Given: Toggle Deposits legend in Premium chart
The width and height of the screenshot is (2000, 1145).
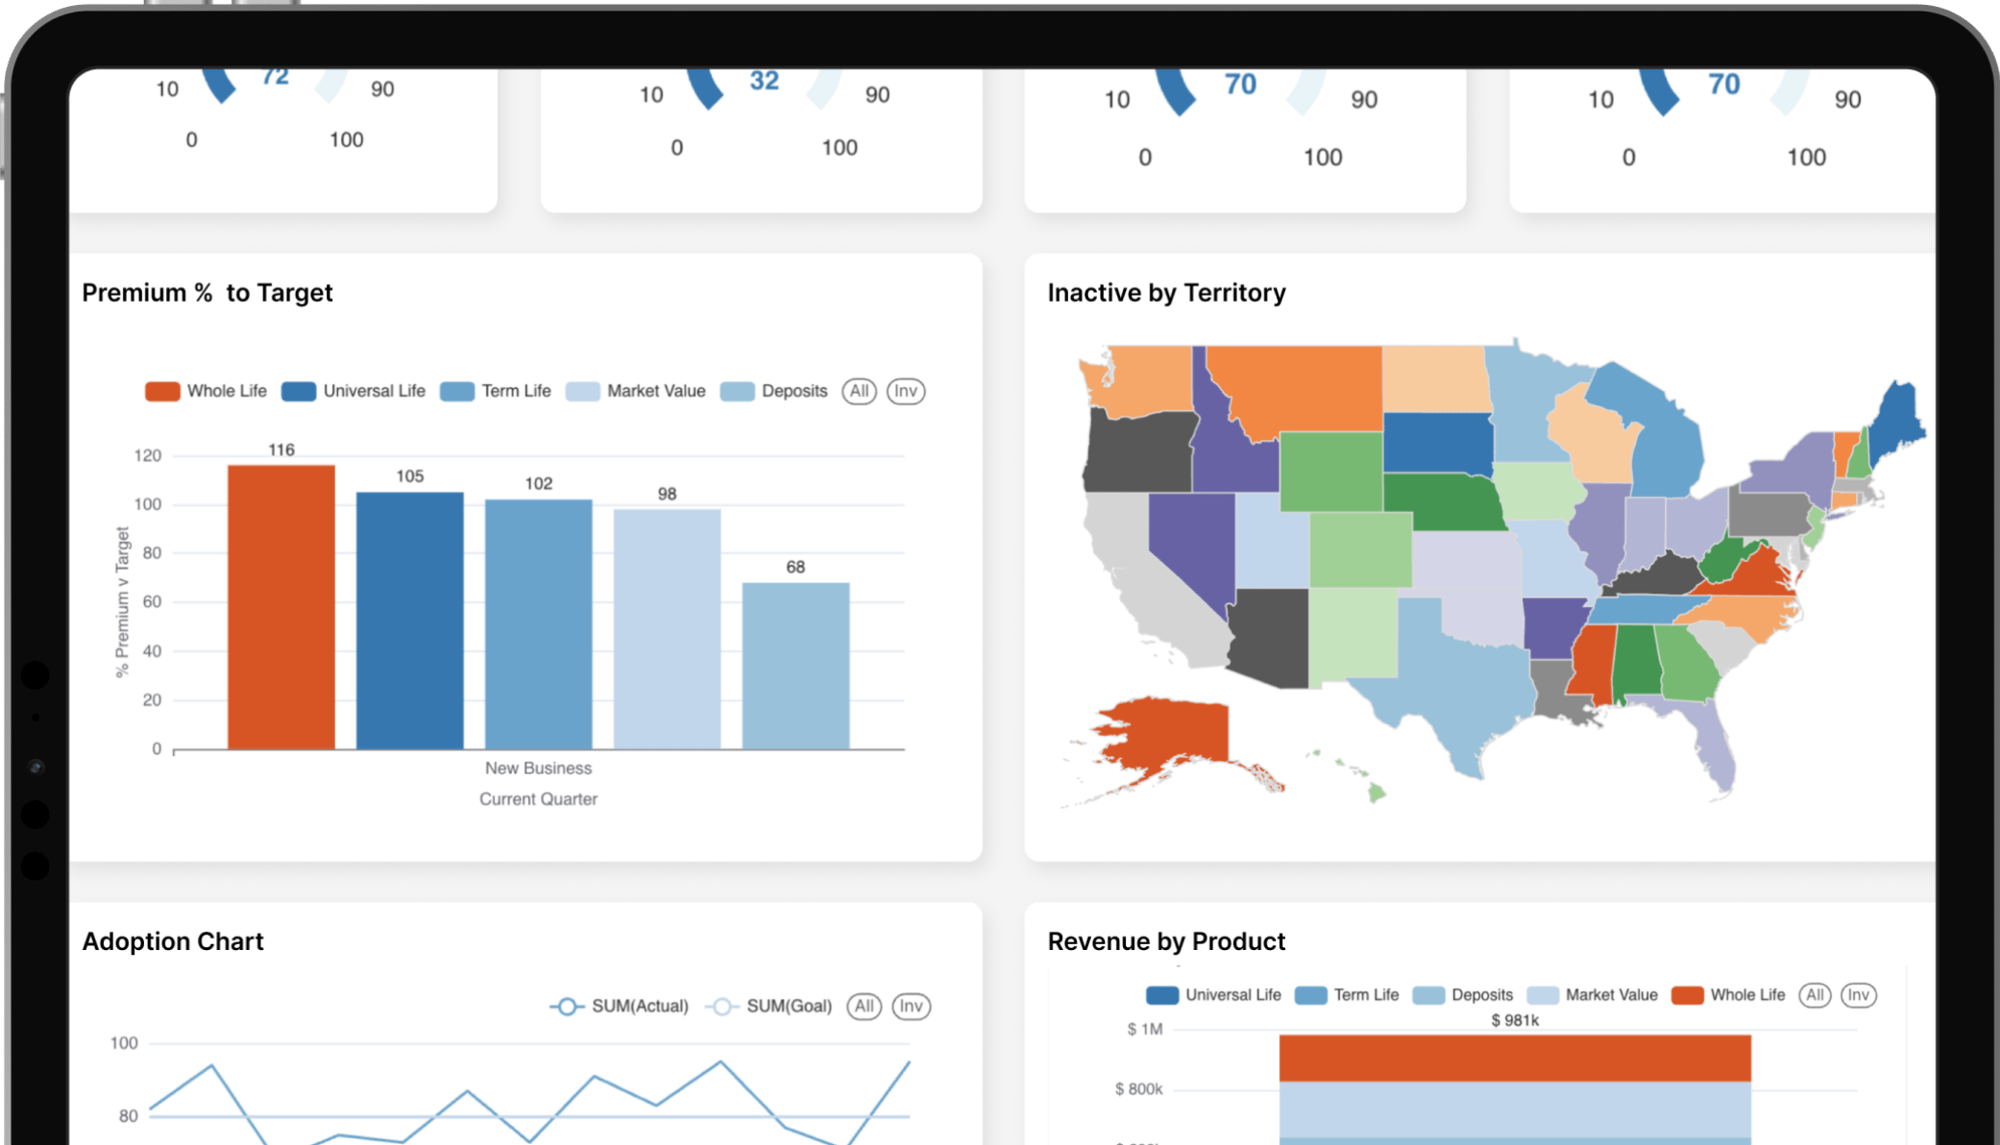Looking at the screenshot, I should 774,391.
